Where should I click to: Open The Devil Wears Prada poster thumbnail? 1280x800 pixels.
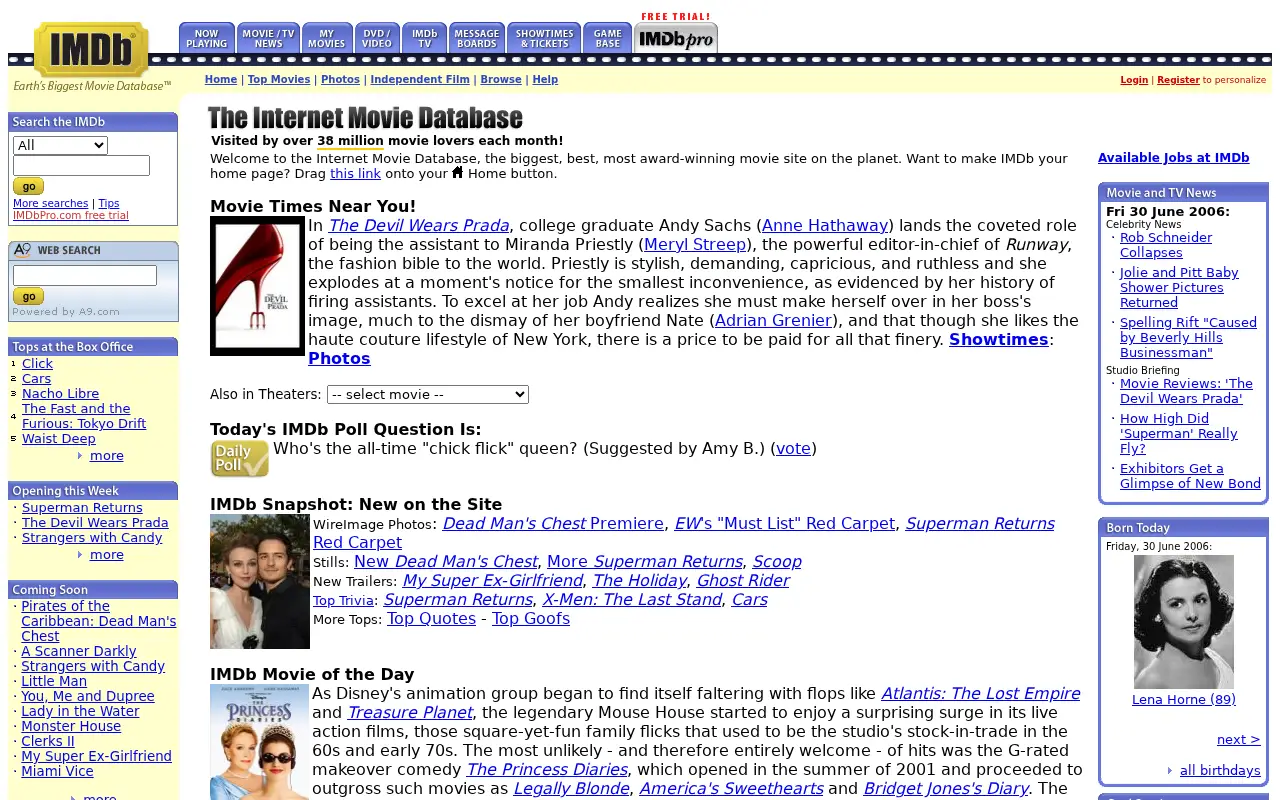257,286
